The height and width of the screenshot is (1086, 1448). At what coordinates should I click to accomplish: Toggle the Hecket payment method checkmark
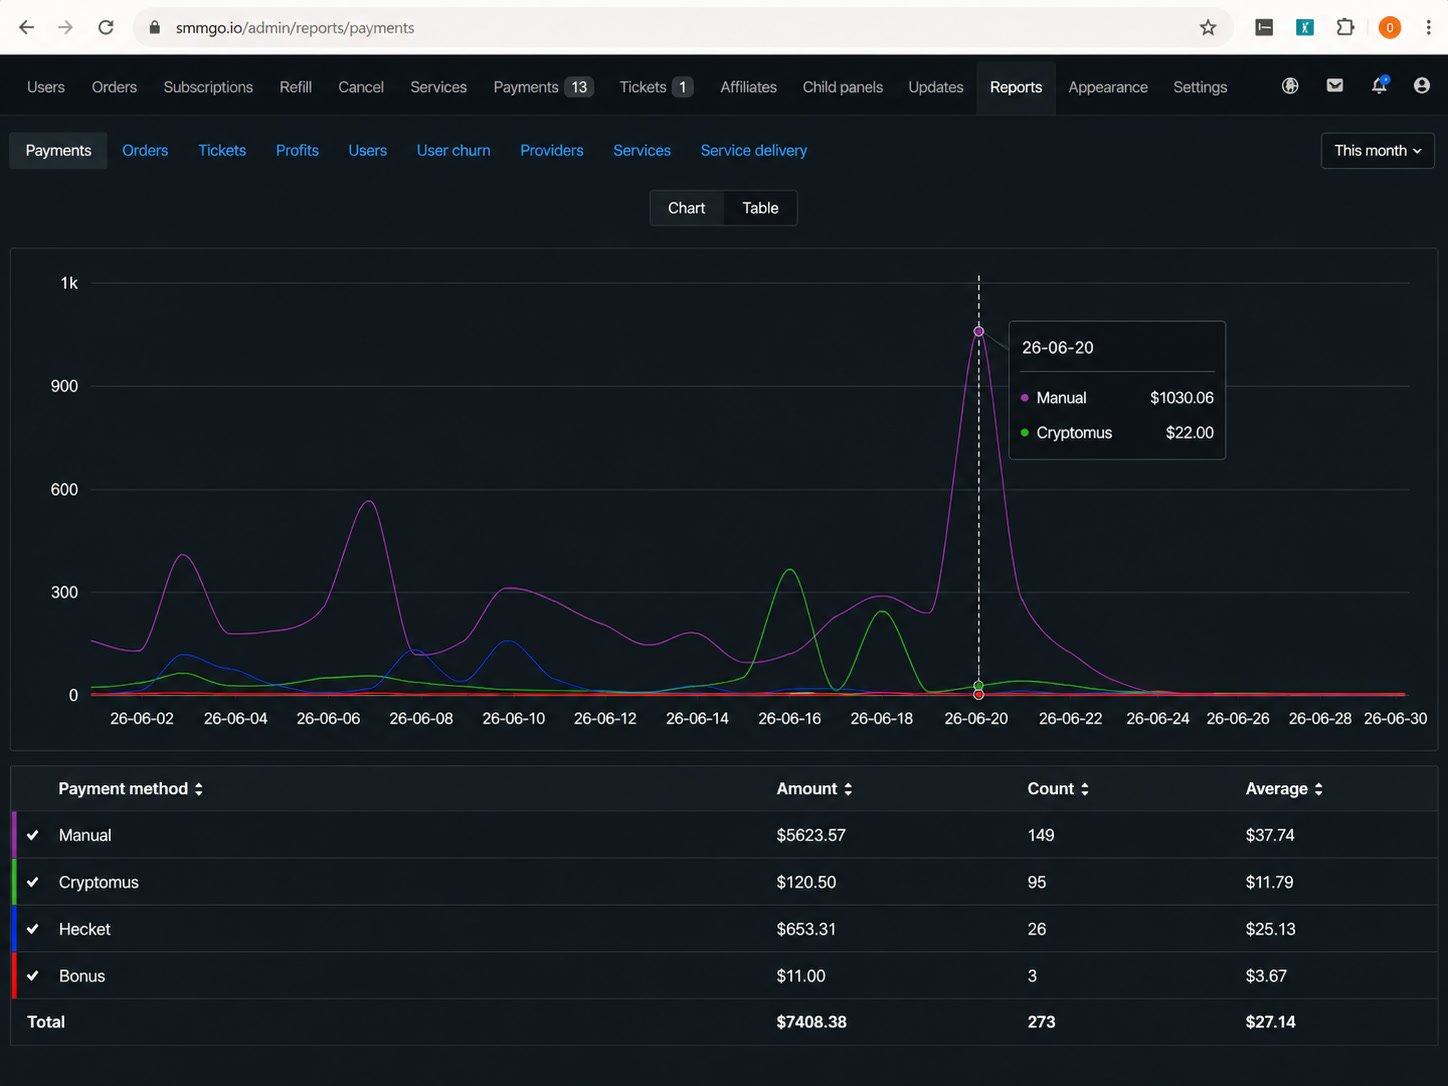click(x=33, y=929)
